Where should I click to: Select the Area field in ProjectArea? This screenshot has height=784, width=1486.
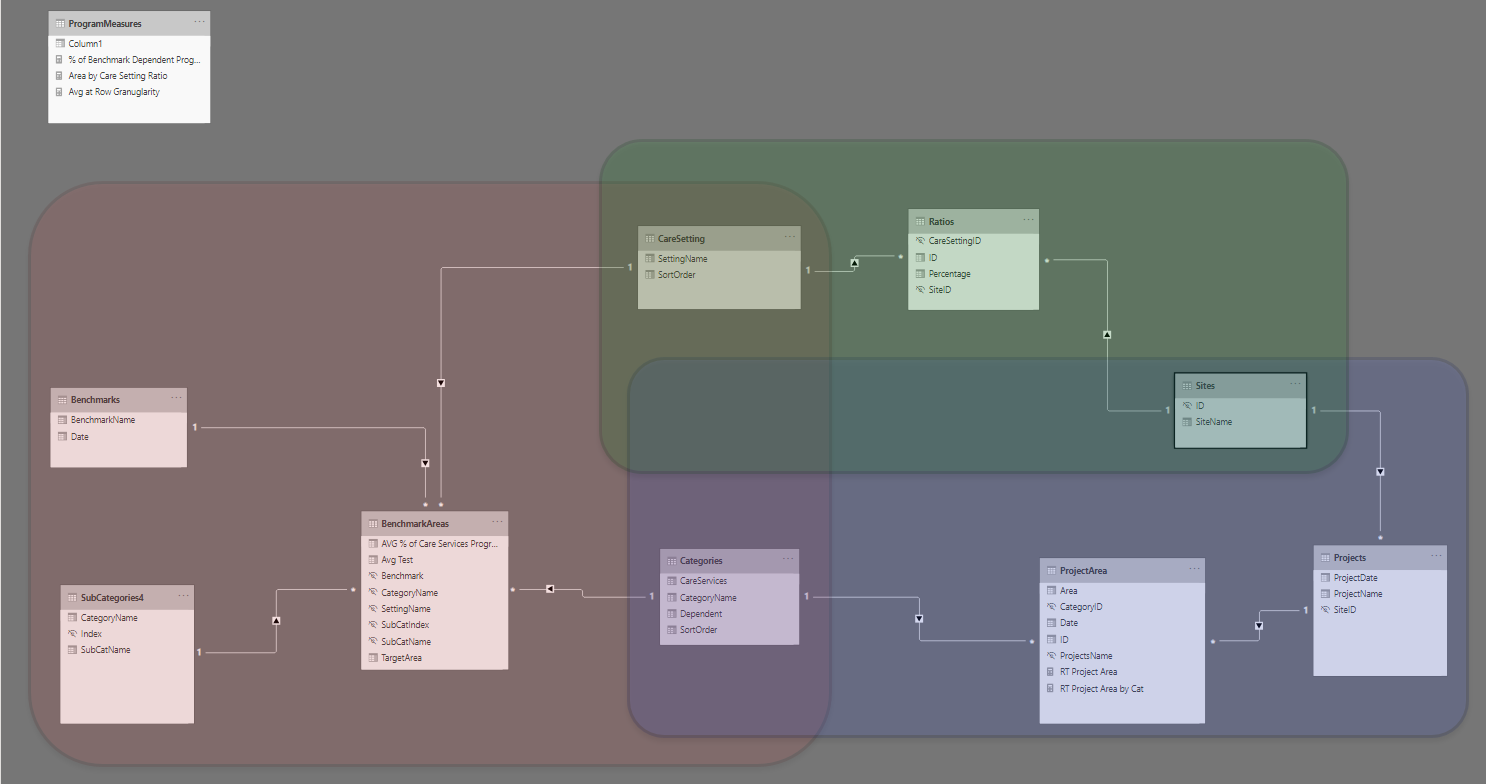(1122, 590)
